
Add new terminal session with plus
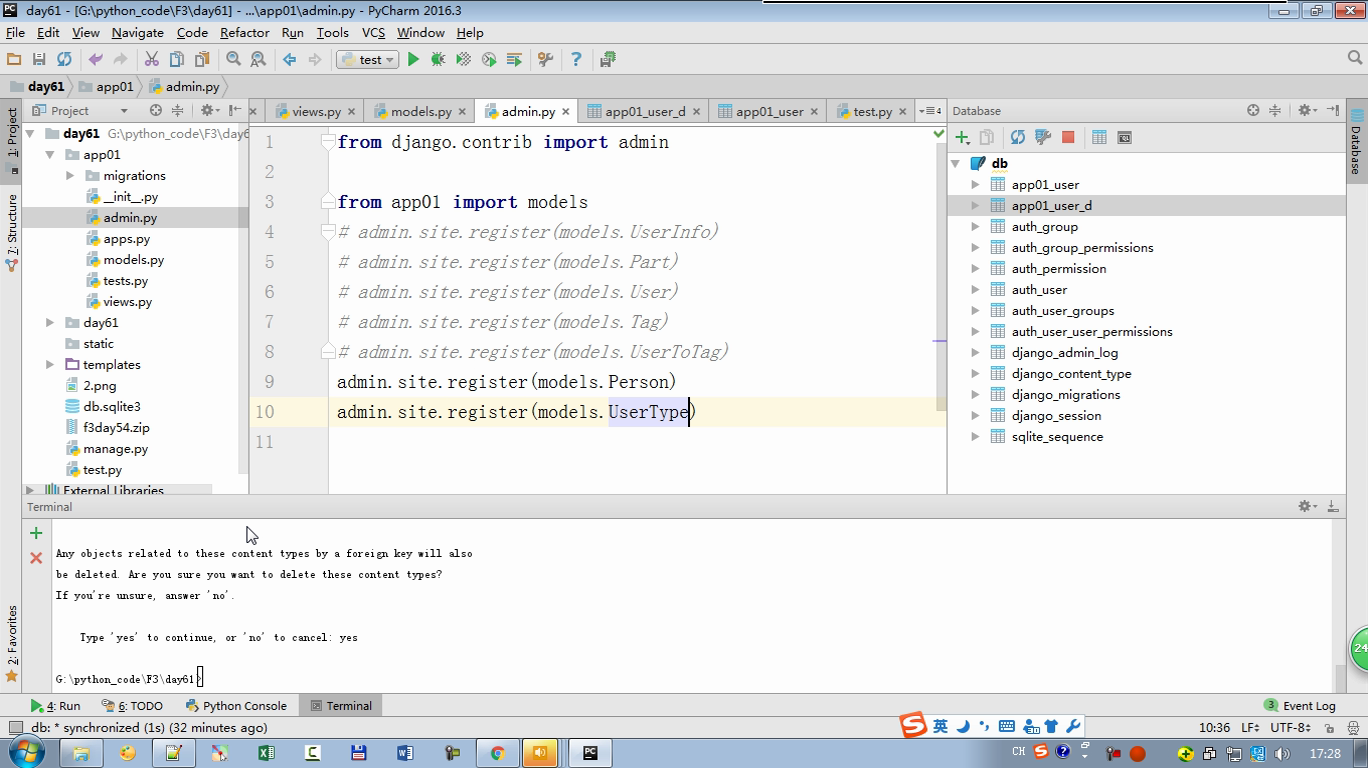(x=36, y=533)
